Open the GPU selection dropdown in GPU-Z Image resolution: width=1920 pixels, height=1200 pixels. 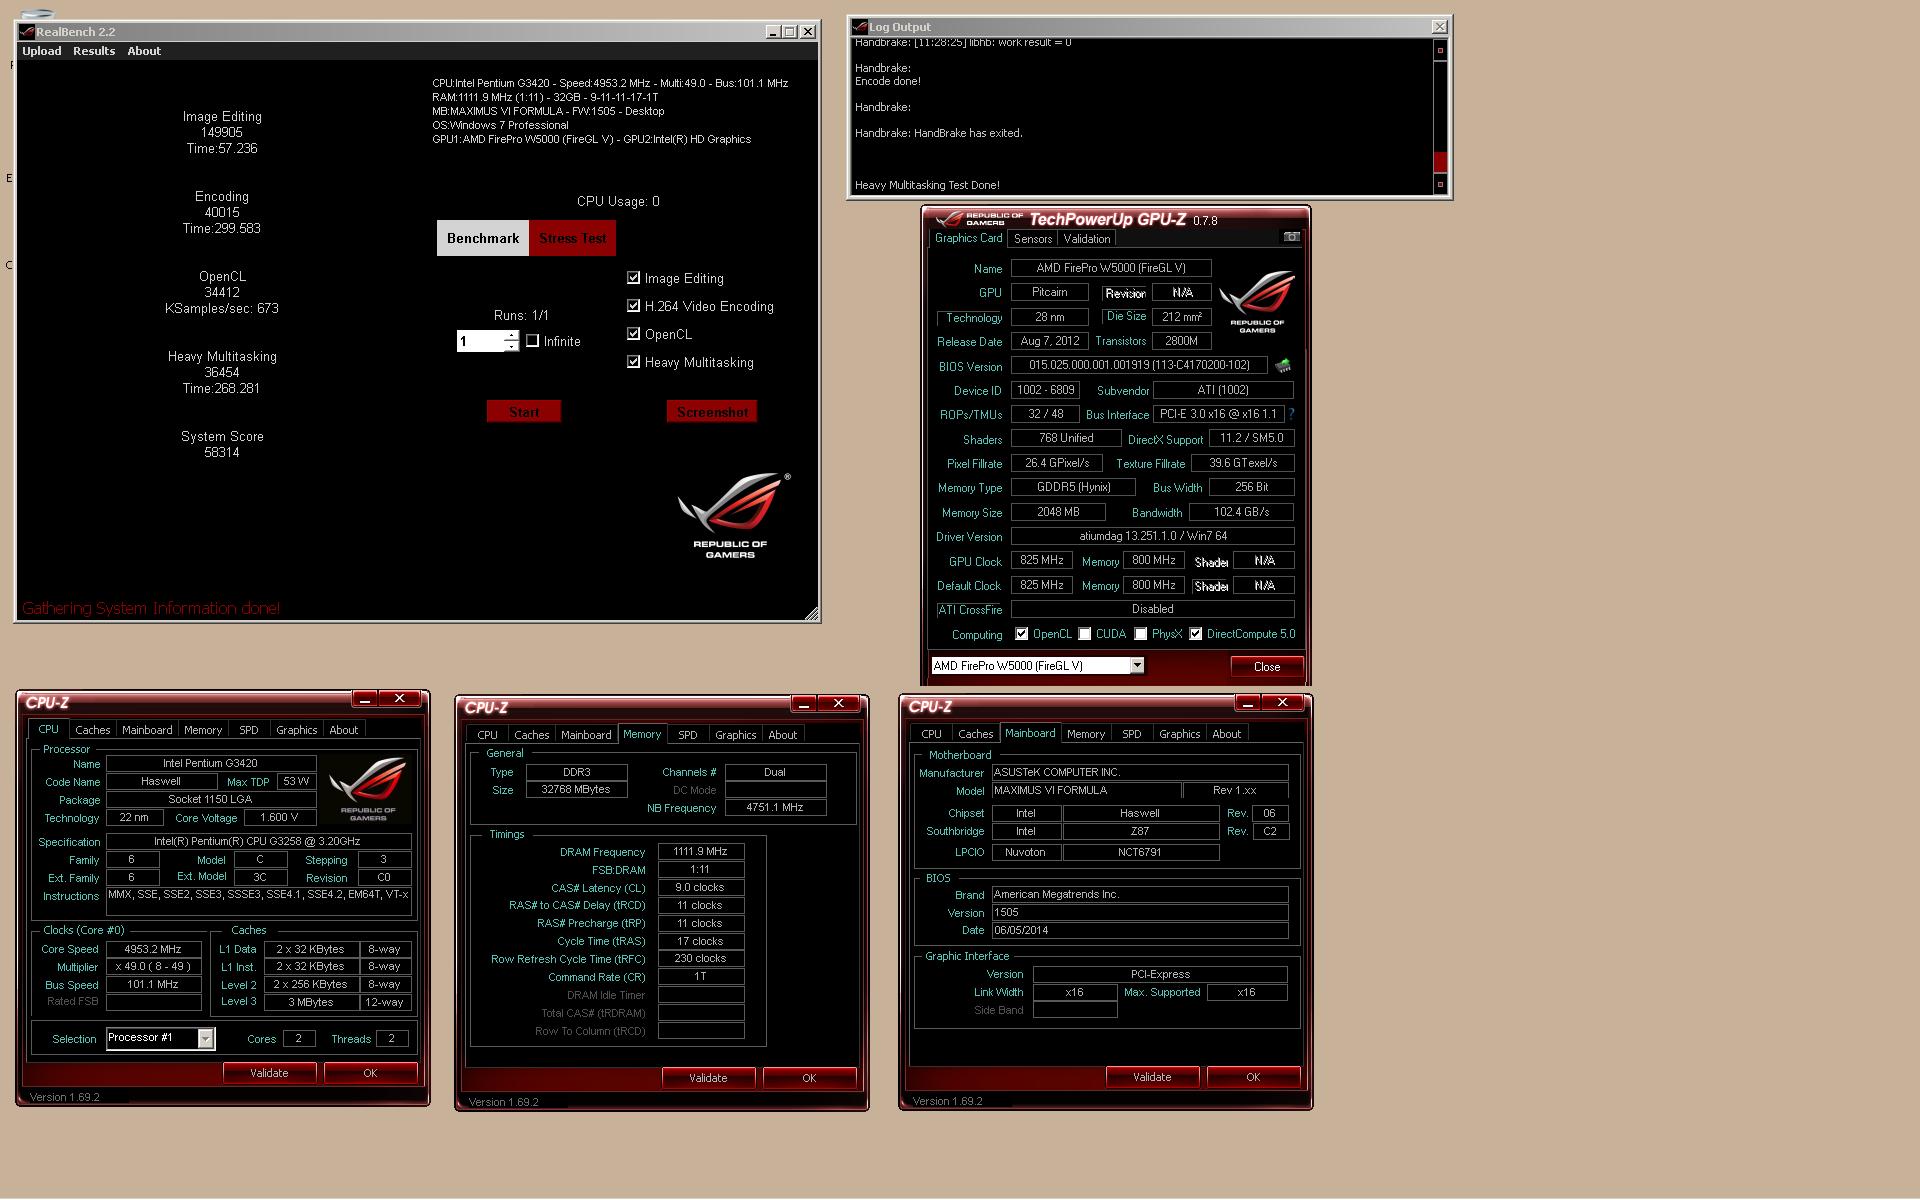1137,666
